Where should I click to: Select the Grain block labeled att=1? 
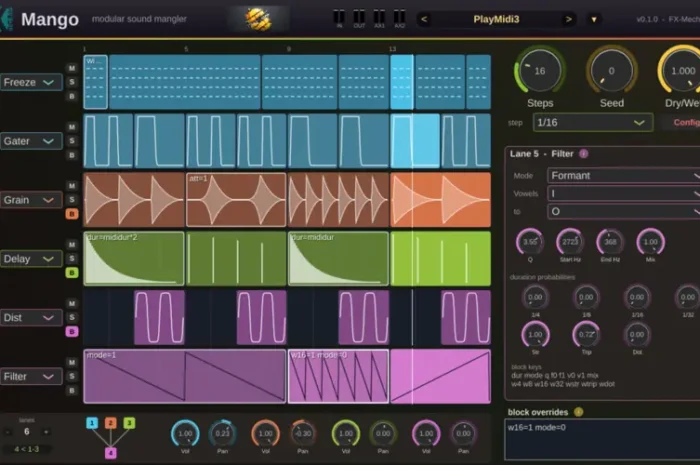click(x=236, y=199)
